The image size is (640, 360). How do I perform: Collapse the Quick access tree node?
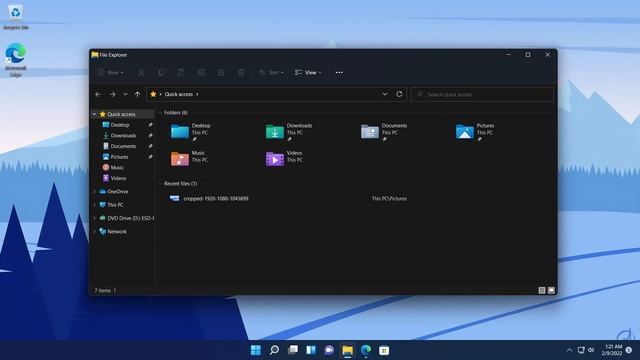point(94,114)
